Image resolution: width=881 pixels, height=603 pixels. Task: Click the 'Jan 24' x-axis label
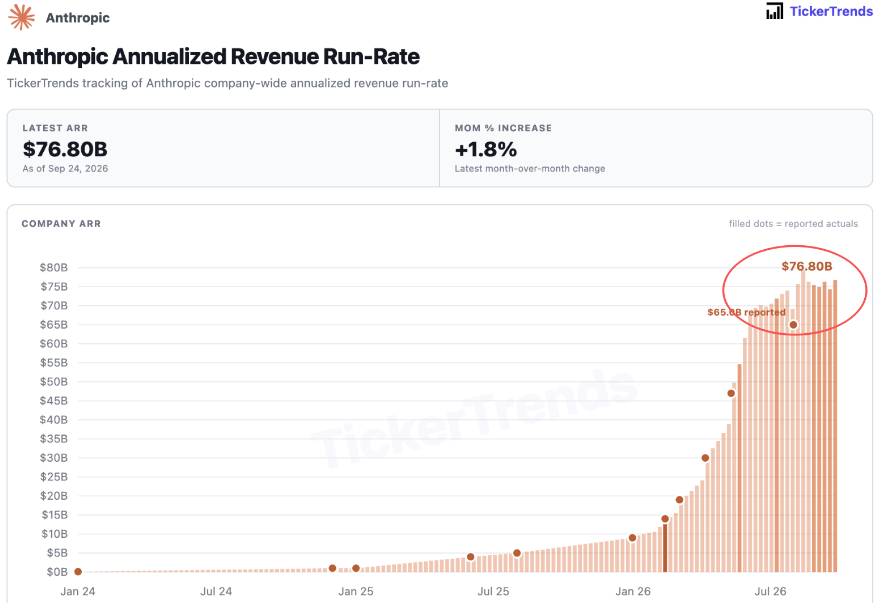78,591
